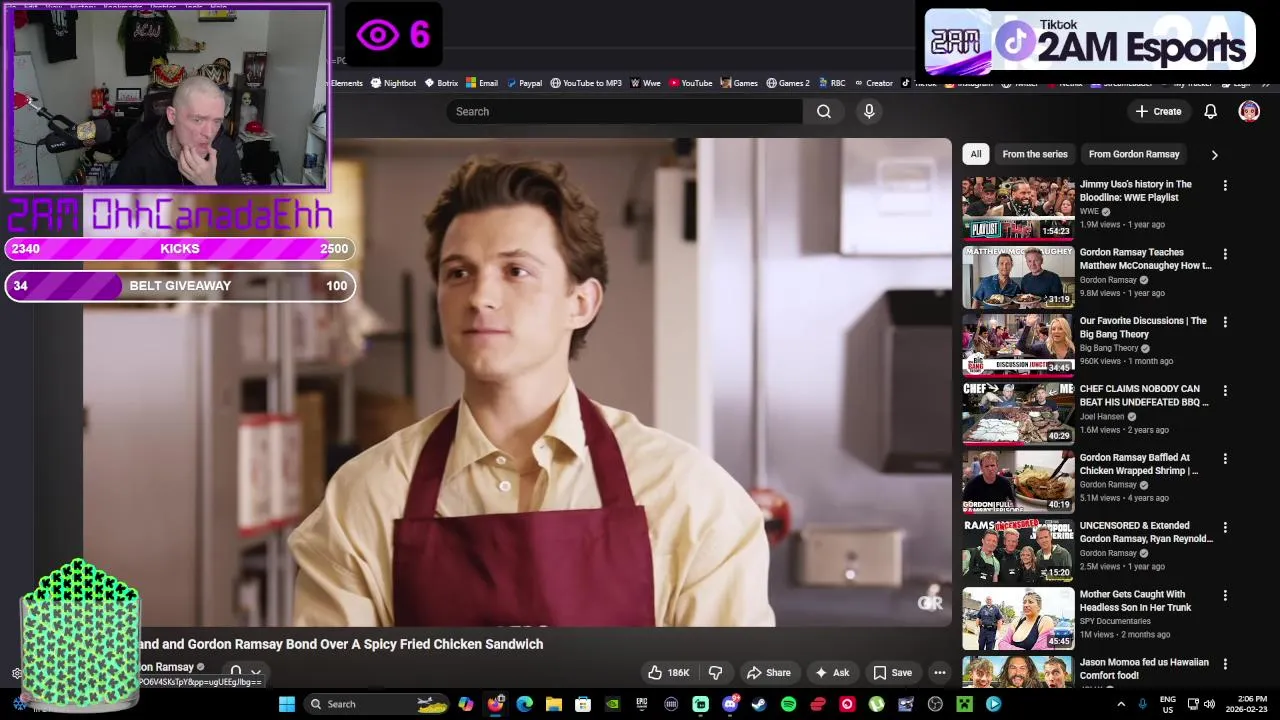Click the YouTube search magnifier button
Viewport: 1280px width, 720px height.
824,112
